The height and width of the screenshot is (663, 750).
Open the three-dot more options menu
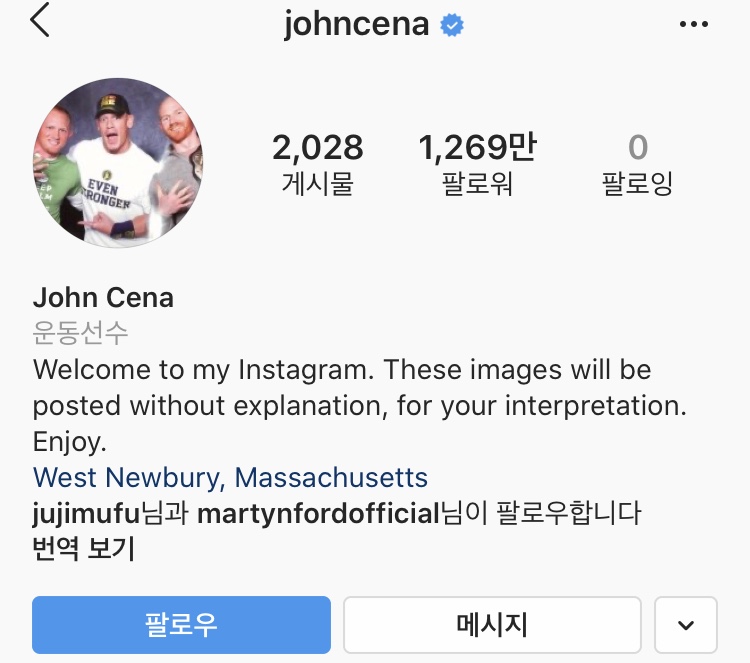tap(694, 24)
